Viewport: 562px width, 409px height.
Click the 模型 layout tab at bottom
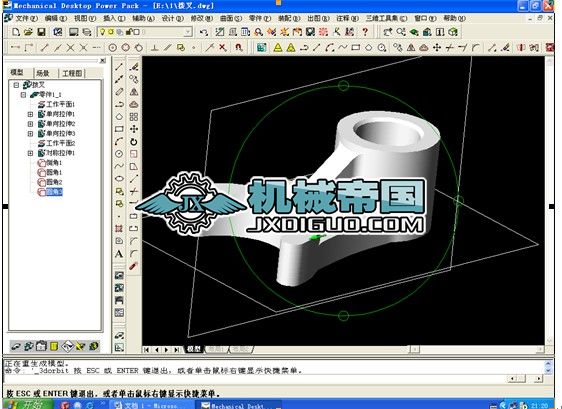click(x=194, y=349)
